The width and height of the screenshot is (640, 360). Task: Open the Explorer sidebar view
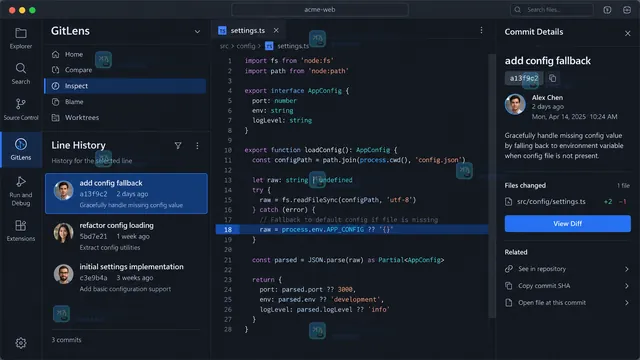pyautogui.click(x=21, y=38)
